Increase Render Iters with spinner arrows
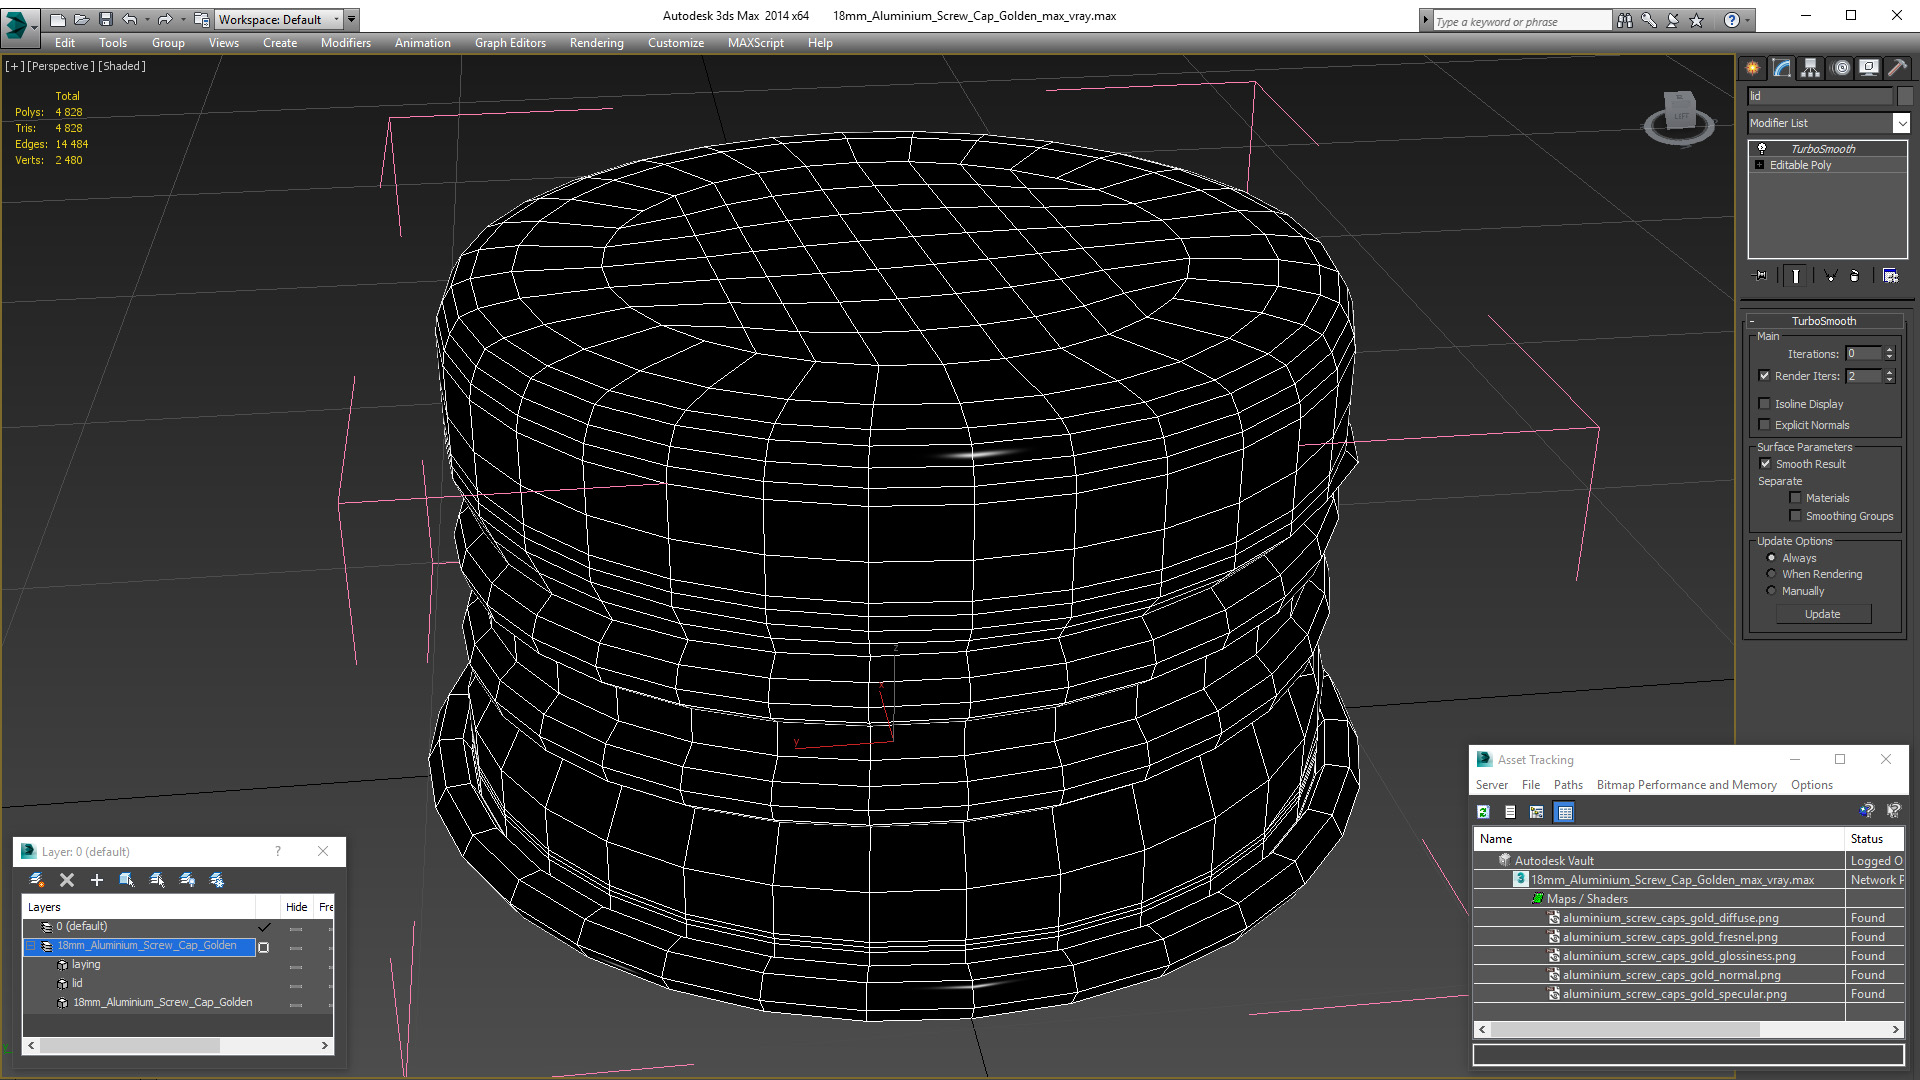Image resolution: width=1920 pixels, height=1080 pixels. tap(1889, 372)
